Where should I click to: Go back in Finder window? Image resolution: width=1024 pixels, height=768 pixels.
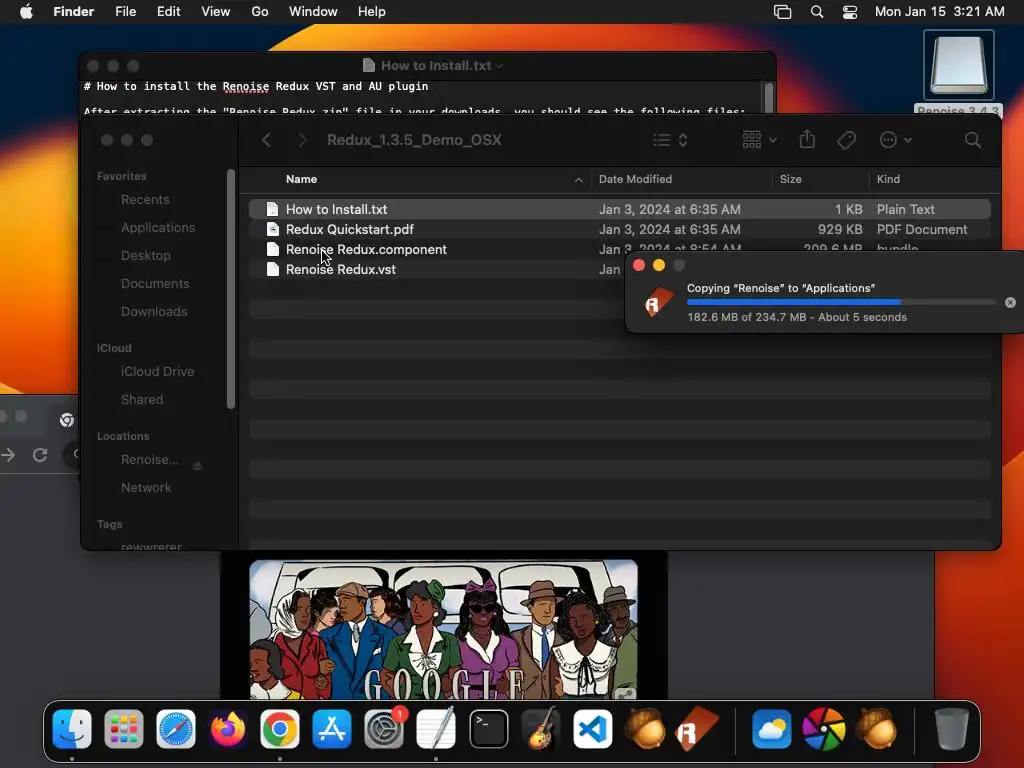pos(266,140)
